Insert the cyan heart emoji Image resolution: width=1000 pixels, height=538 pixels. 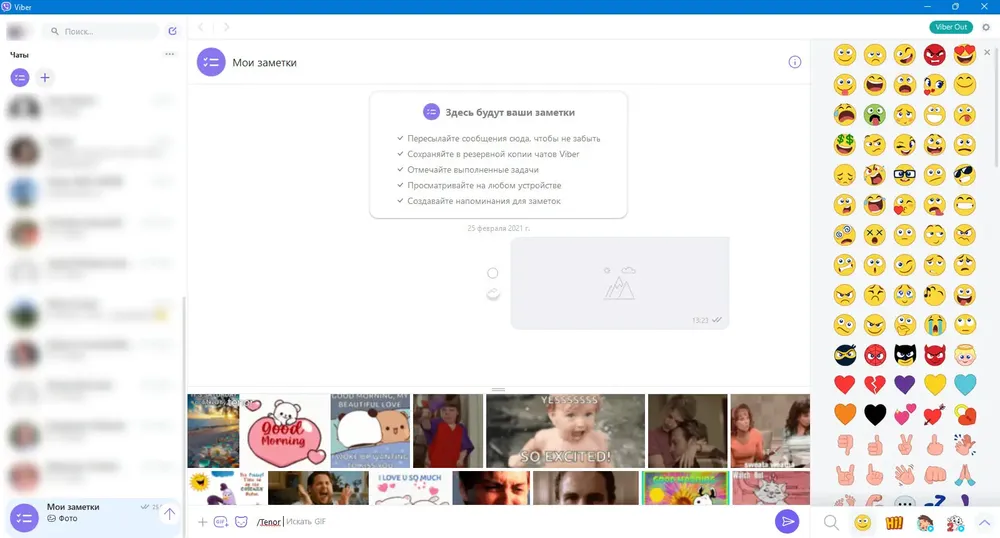coord(965,384)
